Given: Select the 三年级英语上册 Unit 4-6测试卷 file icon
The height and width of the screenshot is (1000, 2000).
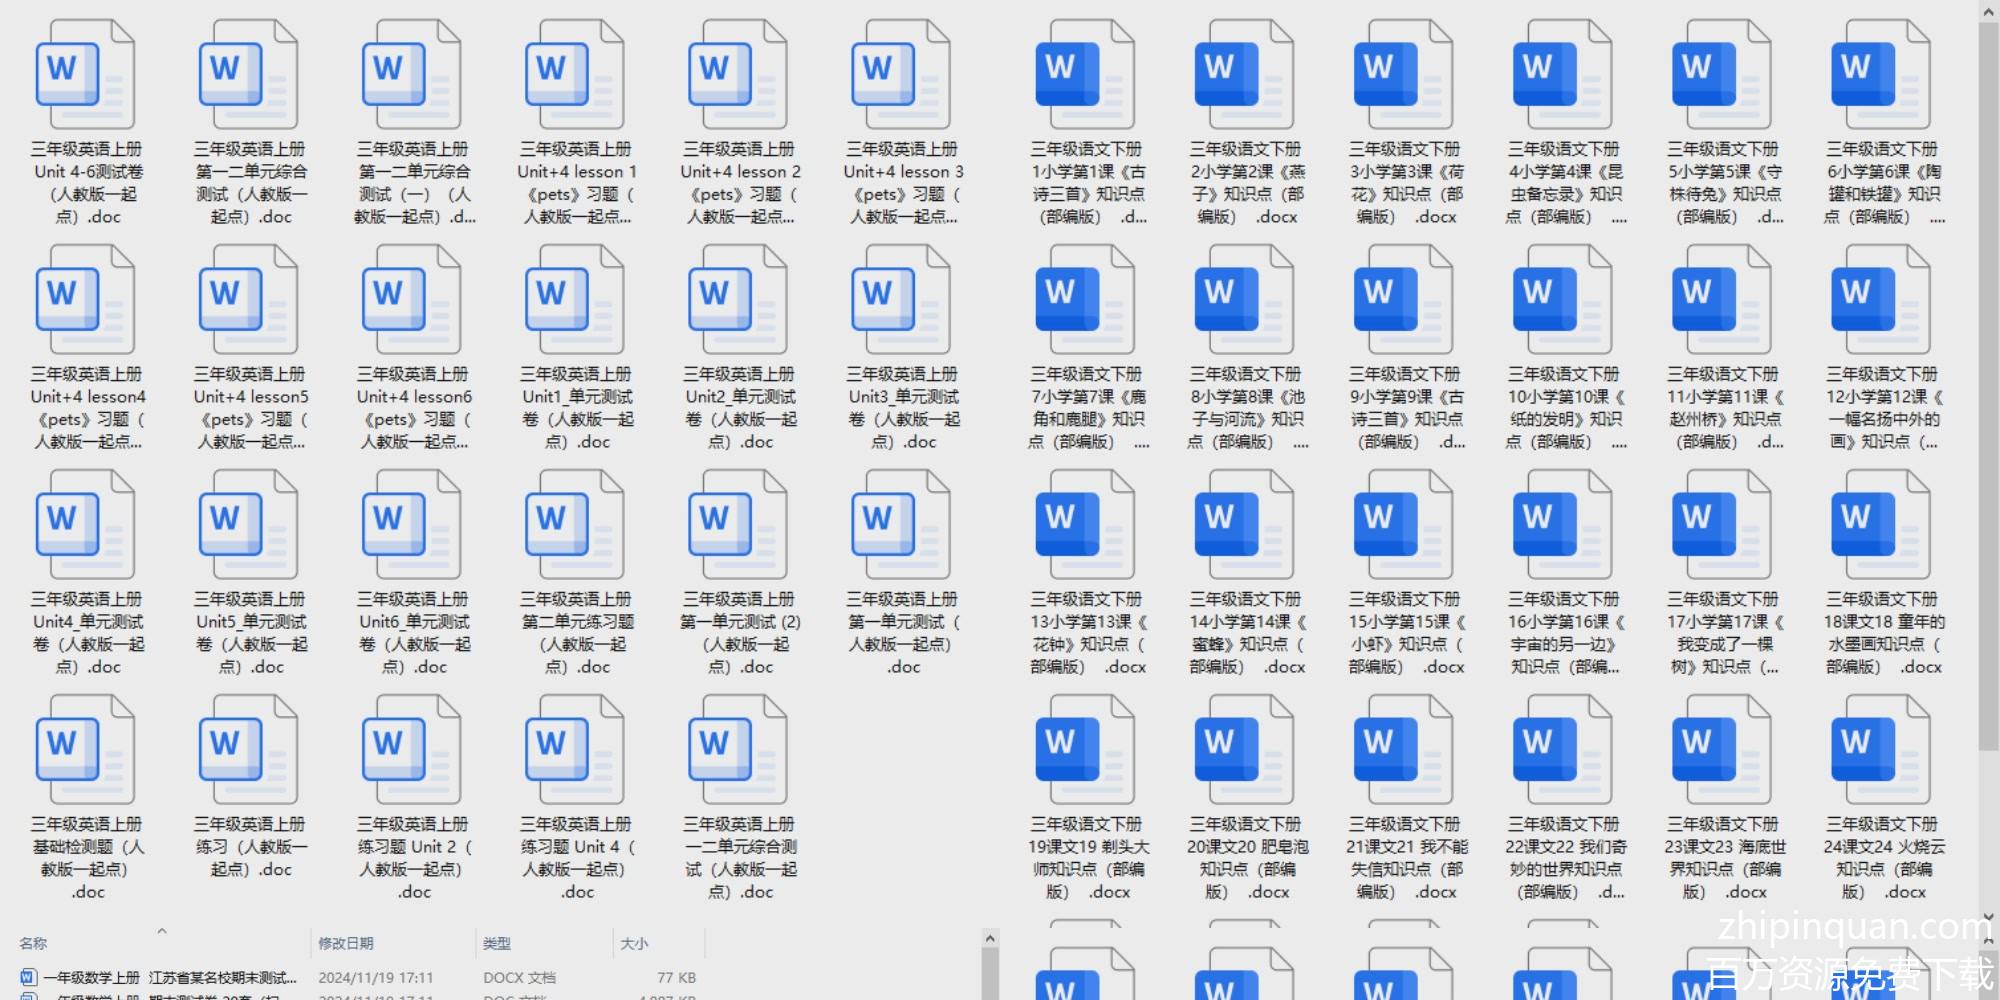Looking at the screenshot, I should click(x=85, y=74).
